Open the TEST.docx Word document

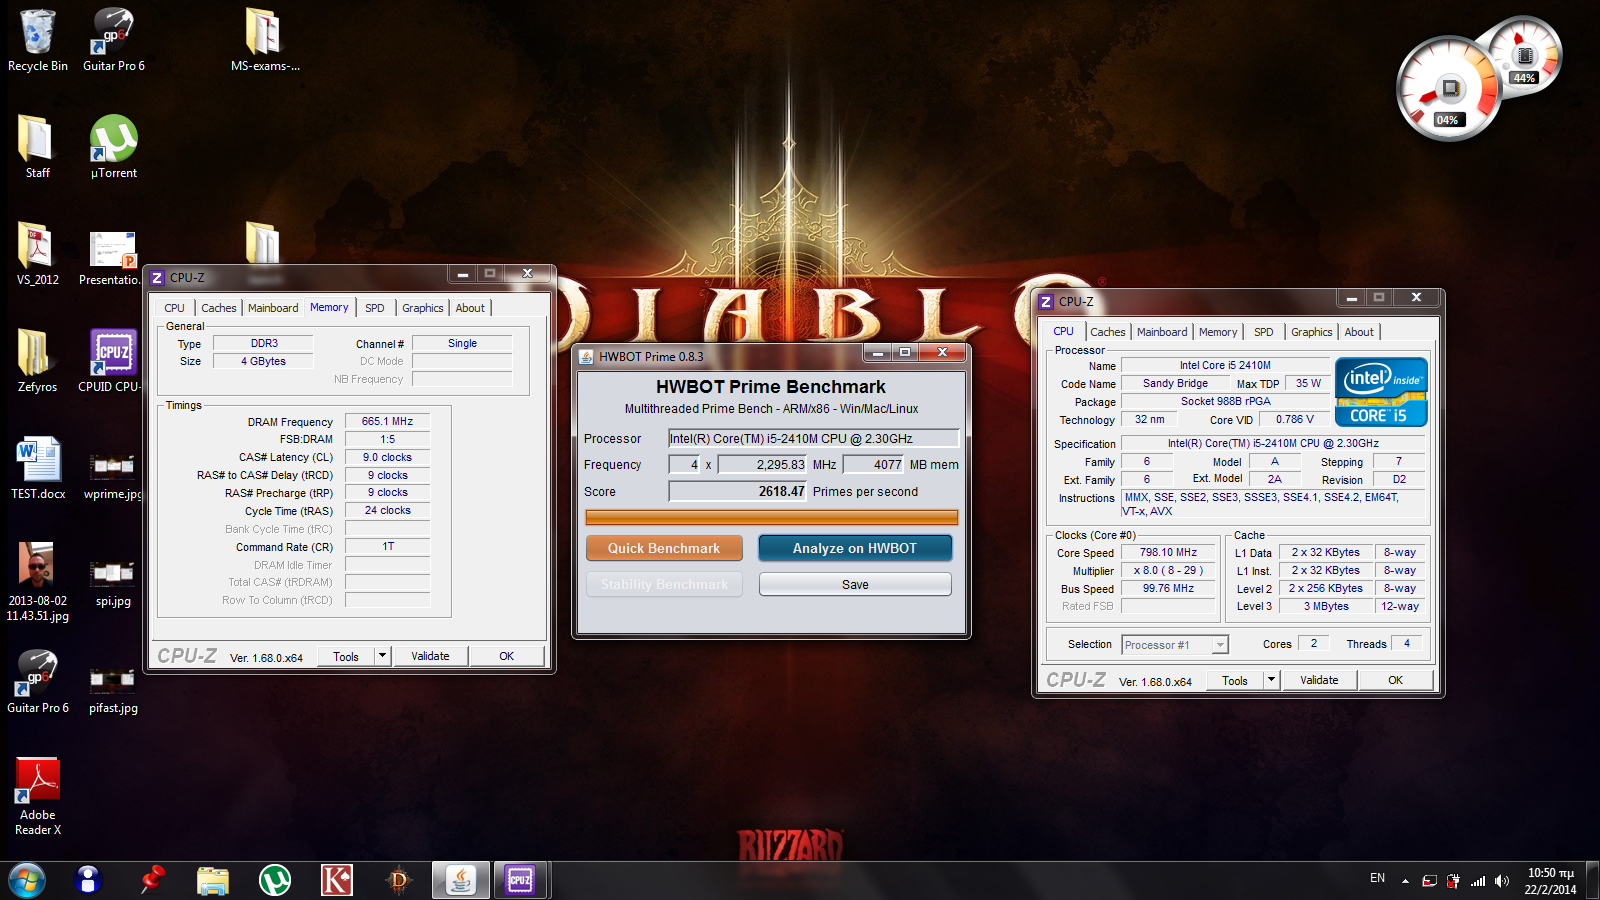[38, 467]
